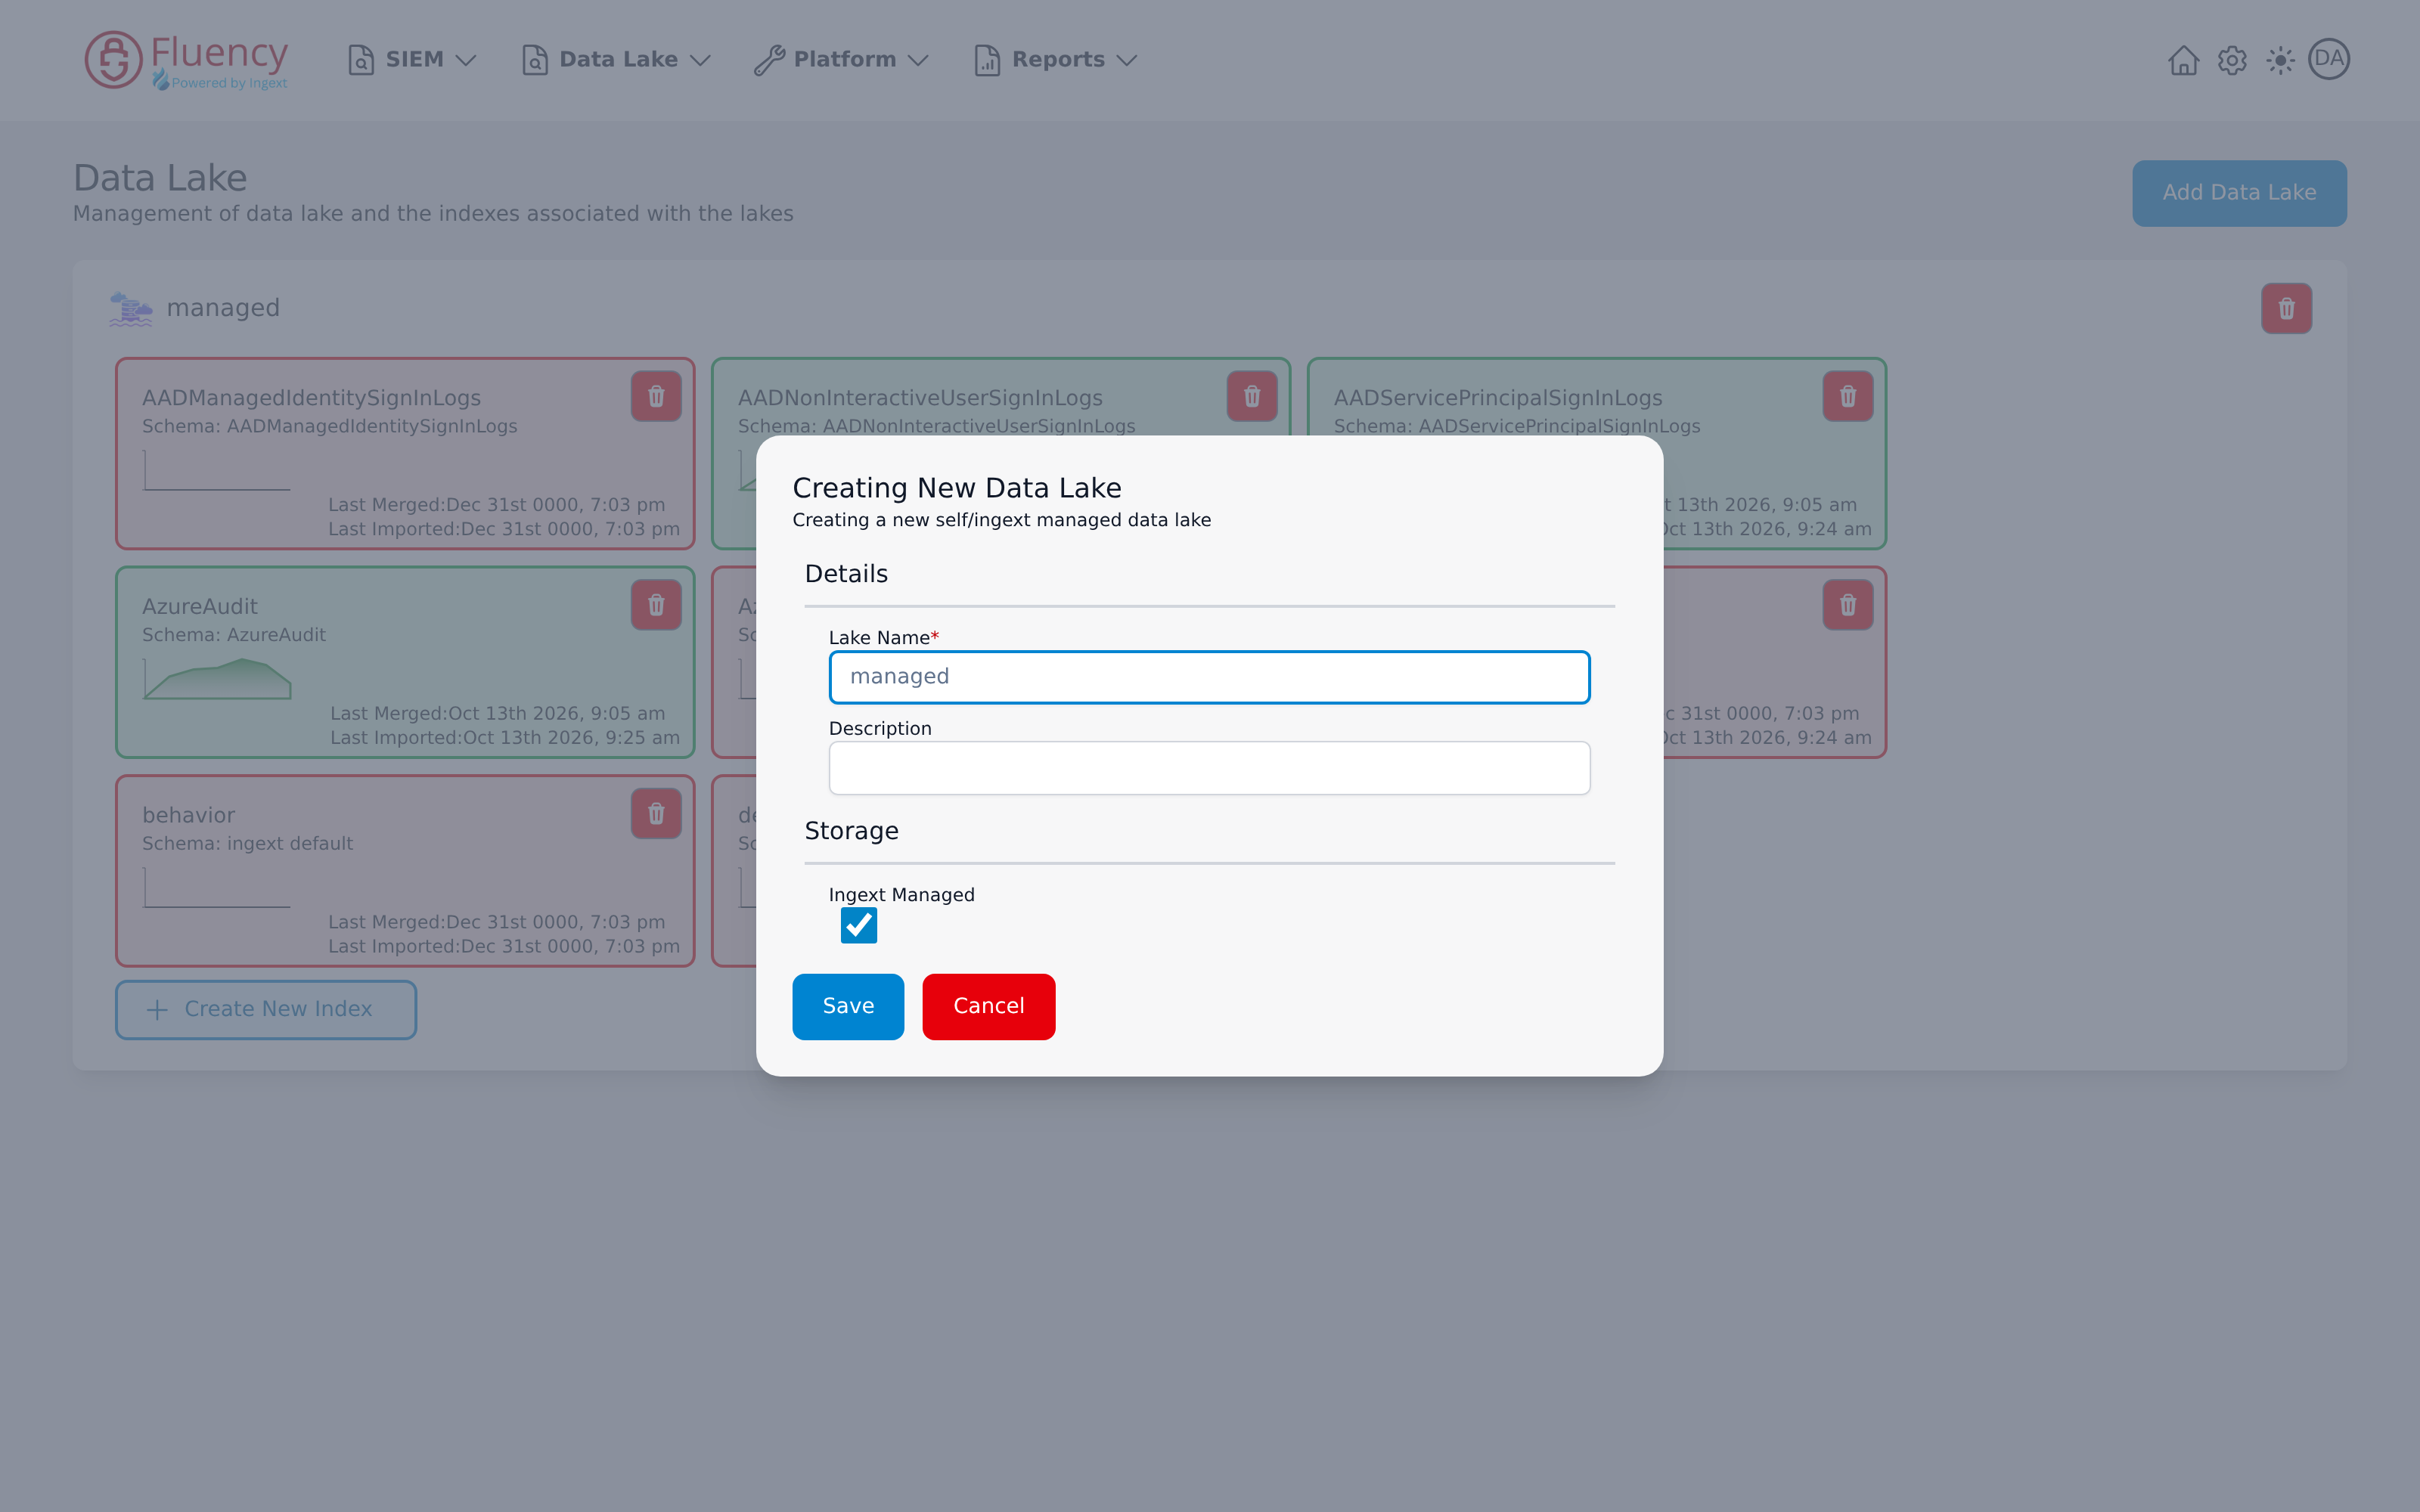Image resolution: width=2420 pixels, height=1512 pixels.
Task: Expand the SIEM dropdown chevron
Action: [x=465, y=60]
